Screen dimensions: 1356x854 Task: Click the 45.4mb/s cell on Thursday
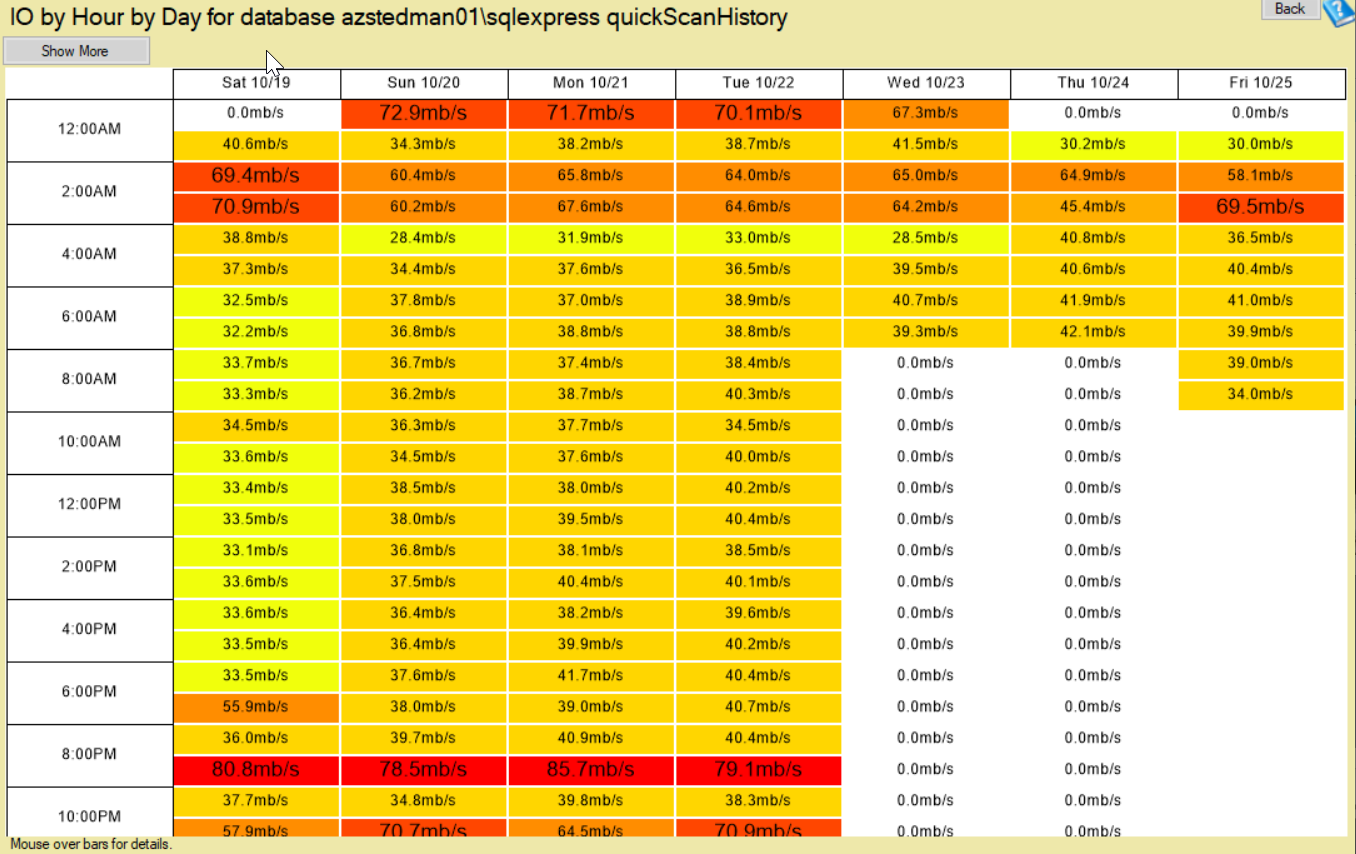(x=1093, y=207)
